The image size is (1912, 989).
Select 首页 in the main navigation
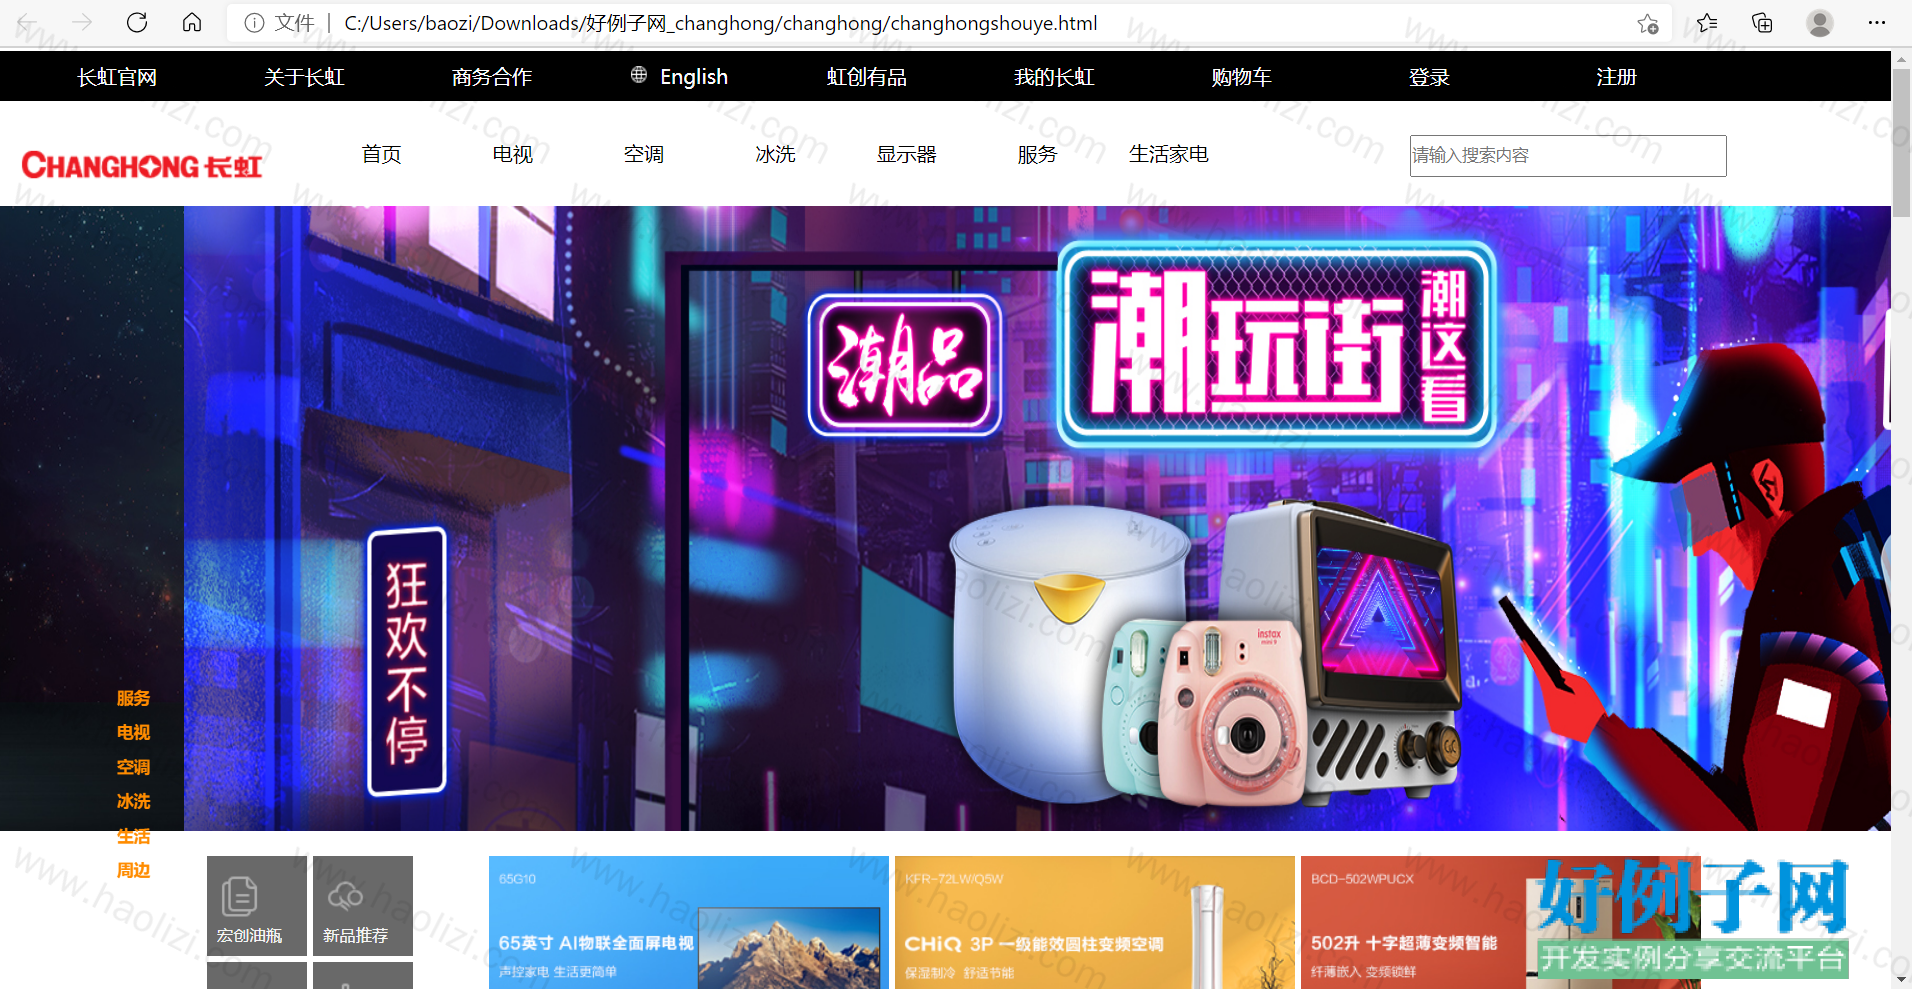381,154
